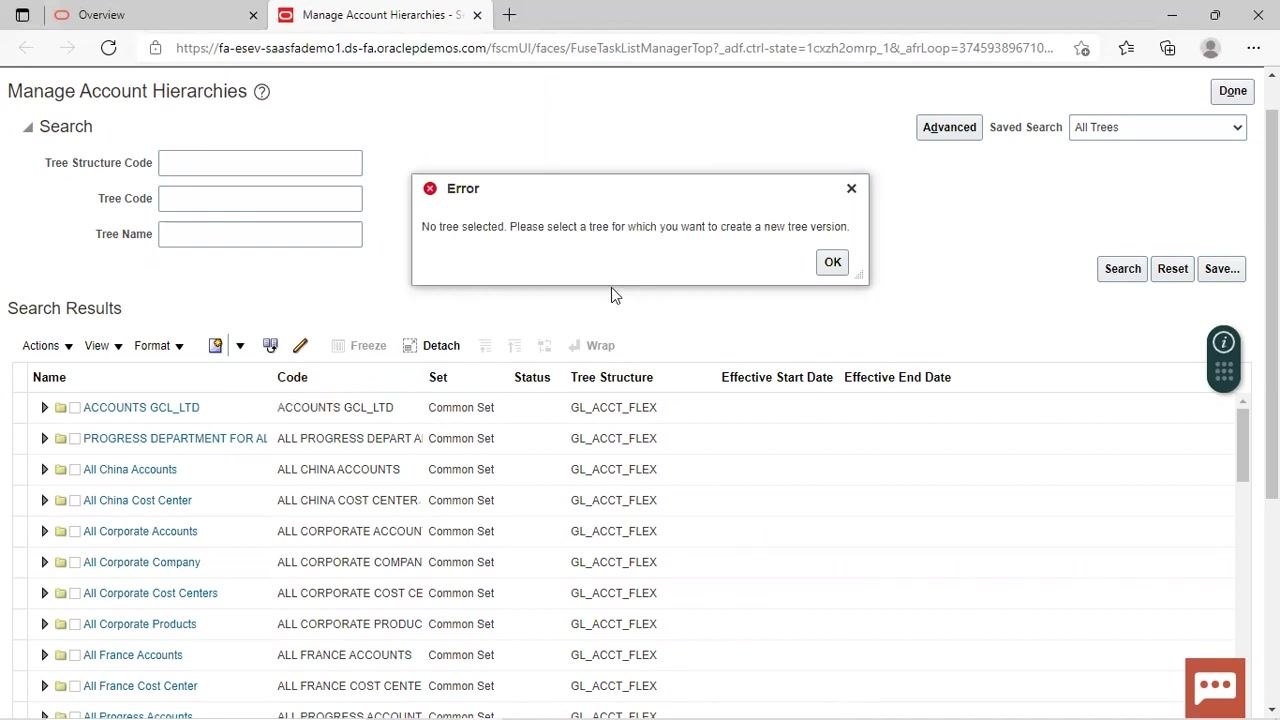1280x720 pixels.
Task: Tick the checkbox for All France Accounts
Action: (75, 656)
